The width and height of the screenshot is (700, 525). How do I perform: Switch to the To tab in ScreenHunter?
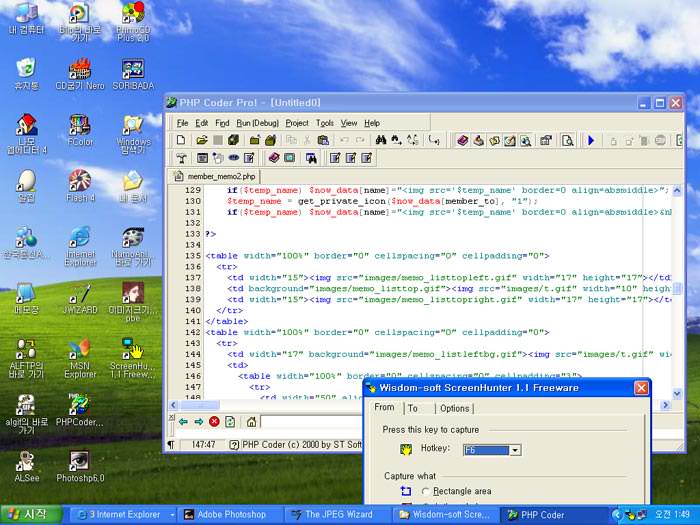[413, 408]
